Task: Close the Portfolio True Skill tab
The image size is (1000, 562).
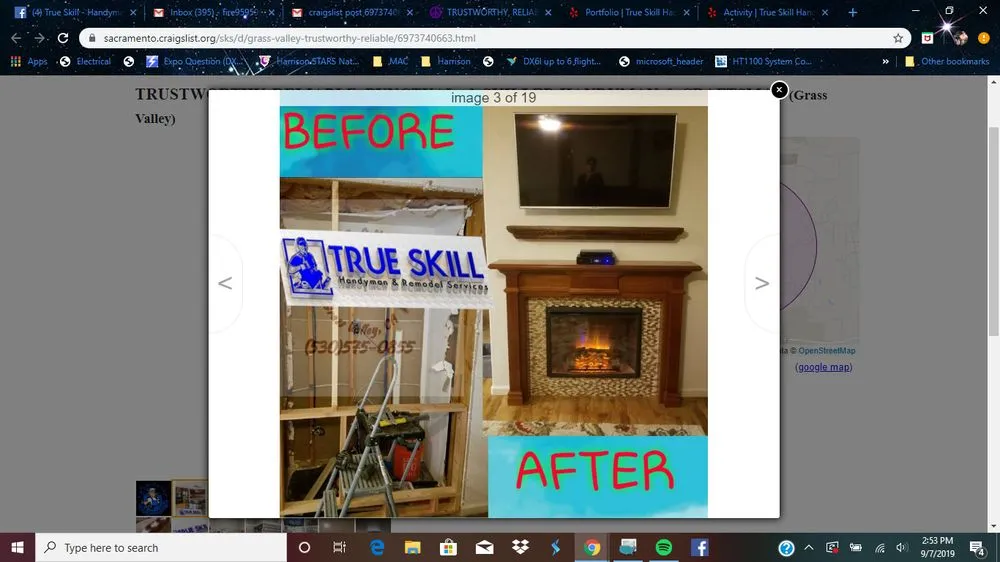Action: [x=686, y=12]
